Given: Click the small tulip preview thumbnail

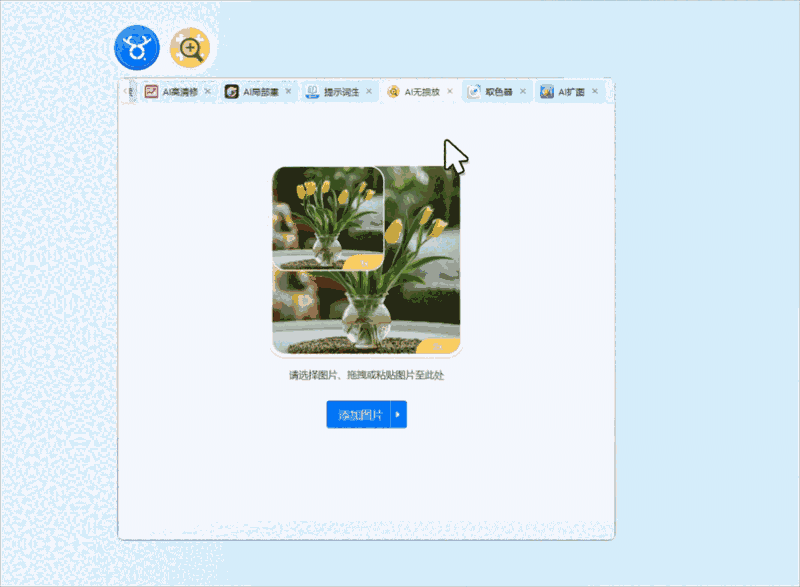Looking at the screenshot, I should [x=328, y=218].
